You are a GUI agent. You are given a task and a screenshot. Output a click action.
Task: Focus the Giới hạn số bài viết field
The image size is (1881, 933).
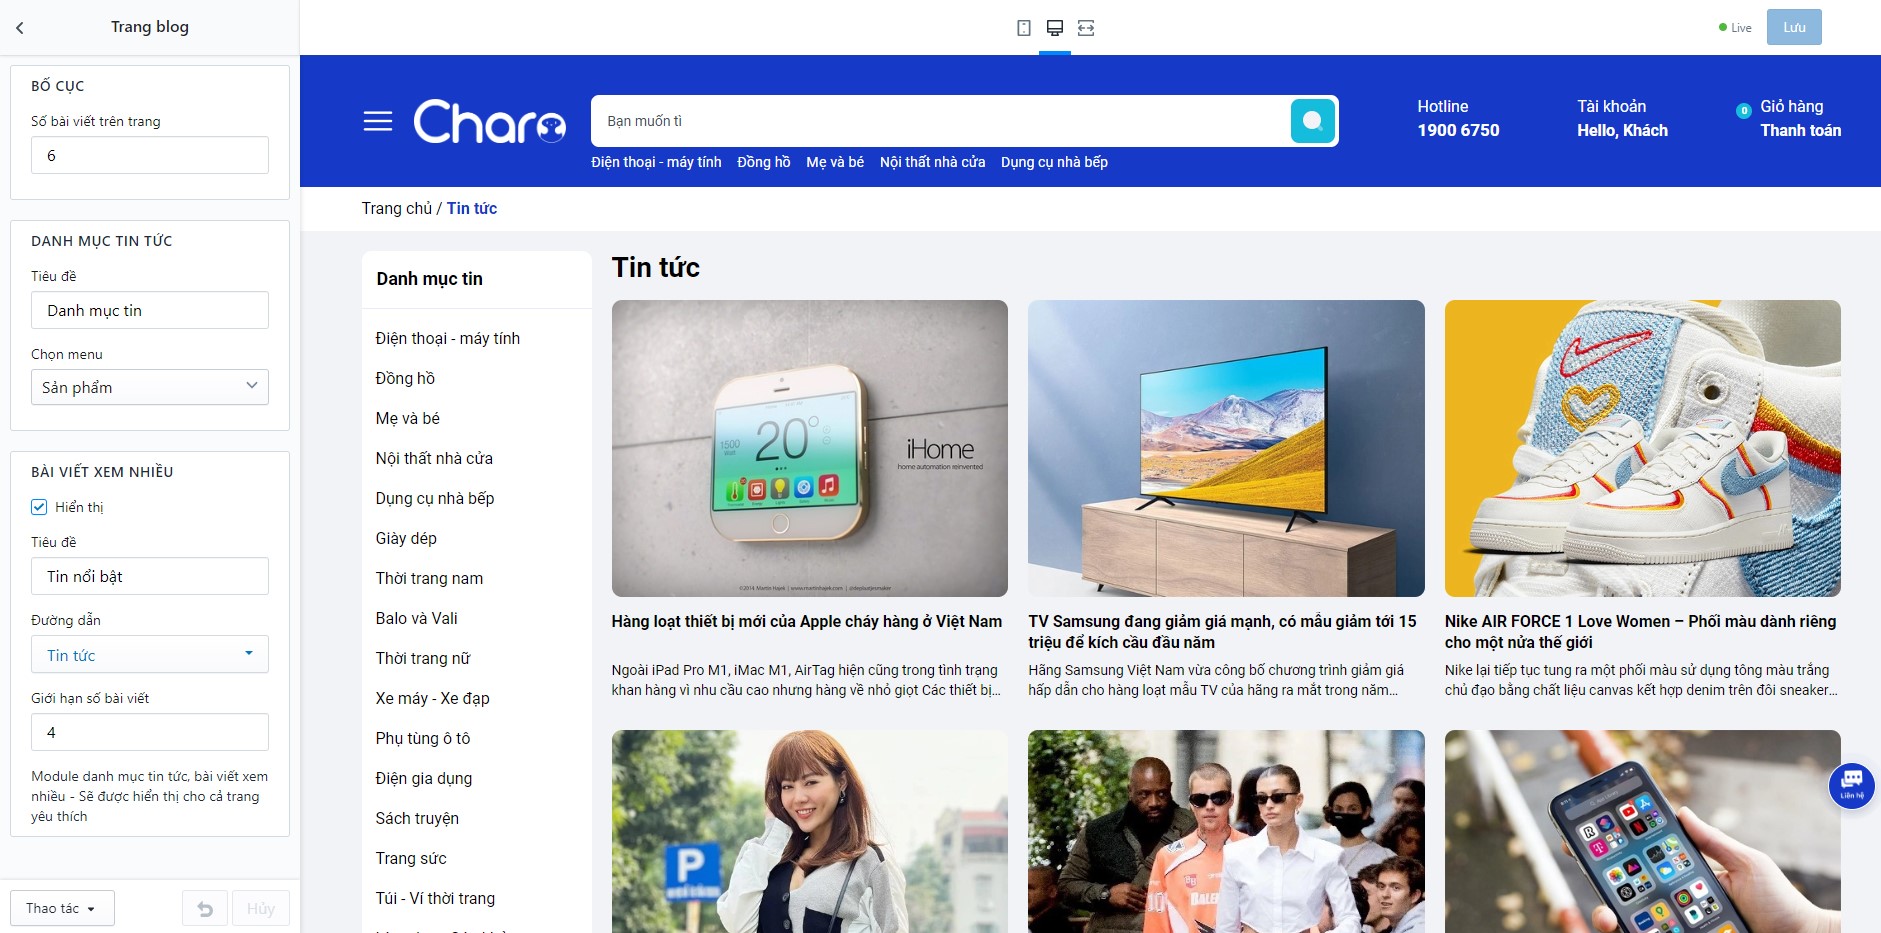coord(150,732)
